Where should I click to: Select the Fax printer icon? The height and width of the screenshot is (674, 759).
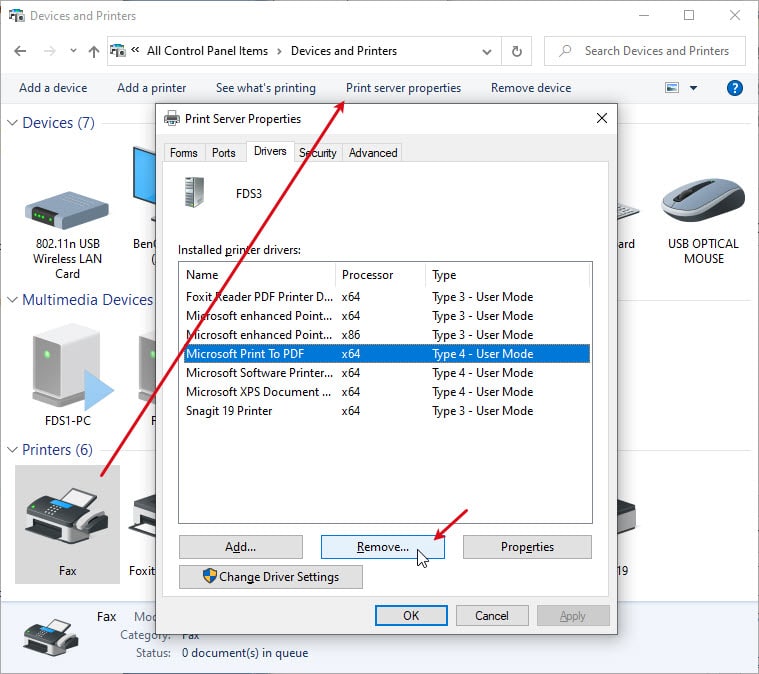point(67,524)
